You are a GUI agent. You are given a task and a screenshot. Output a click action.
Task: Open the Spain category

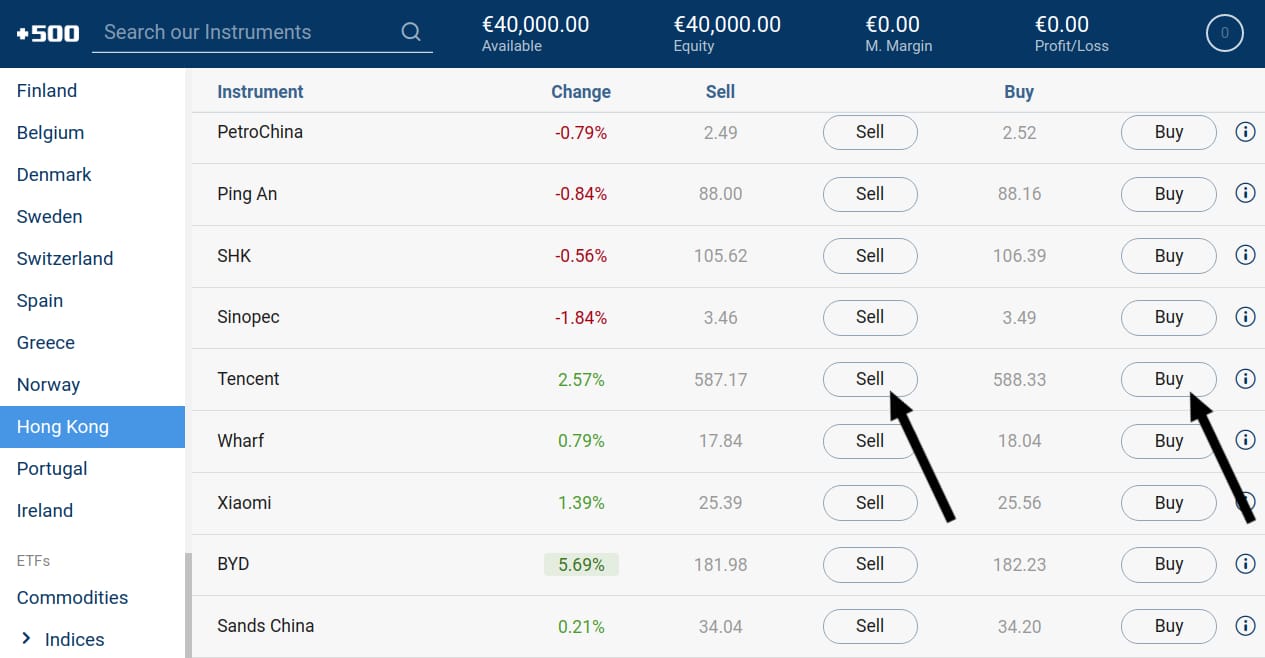point(40,301)
